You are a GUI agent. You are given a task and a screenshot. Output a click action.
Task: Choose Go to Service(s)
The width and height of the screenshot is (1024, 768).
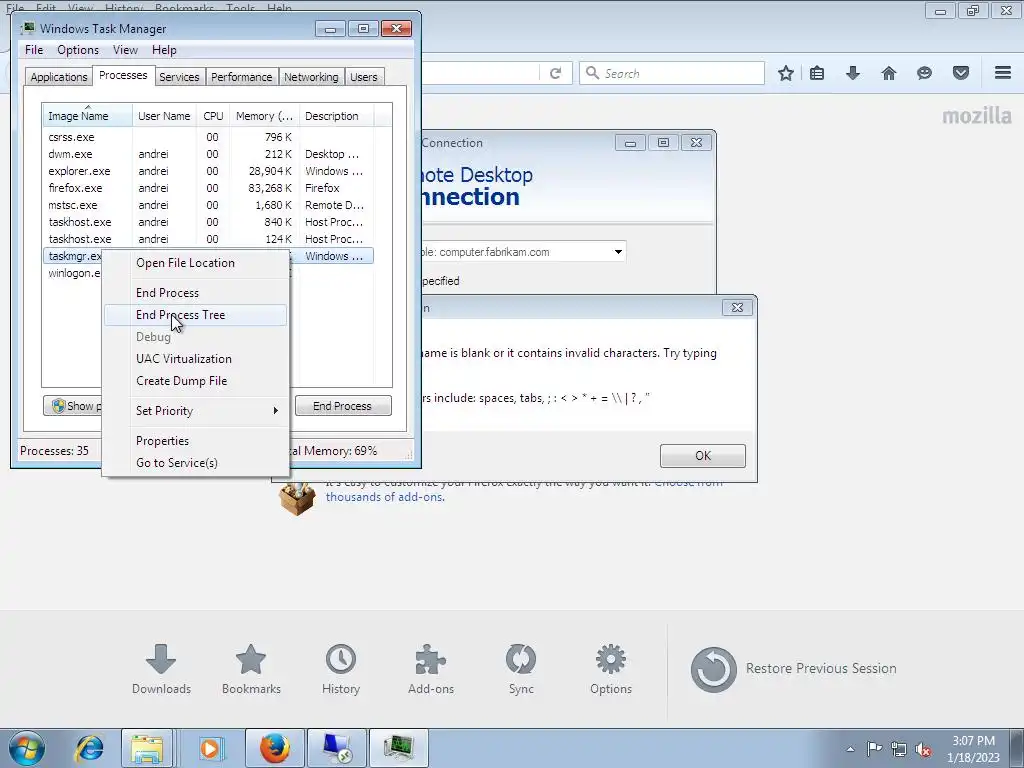pyautogui.click(x=196, y=463)
